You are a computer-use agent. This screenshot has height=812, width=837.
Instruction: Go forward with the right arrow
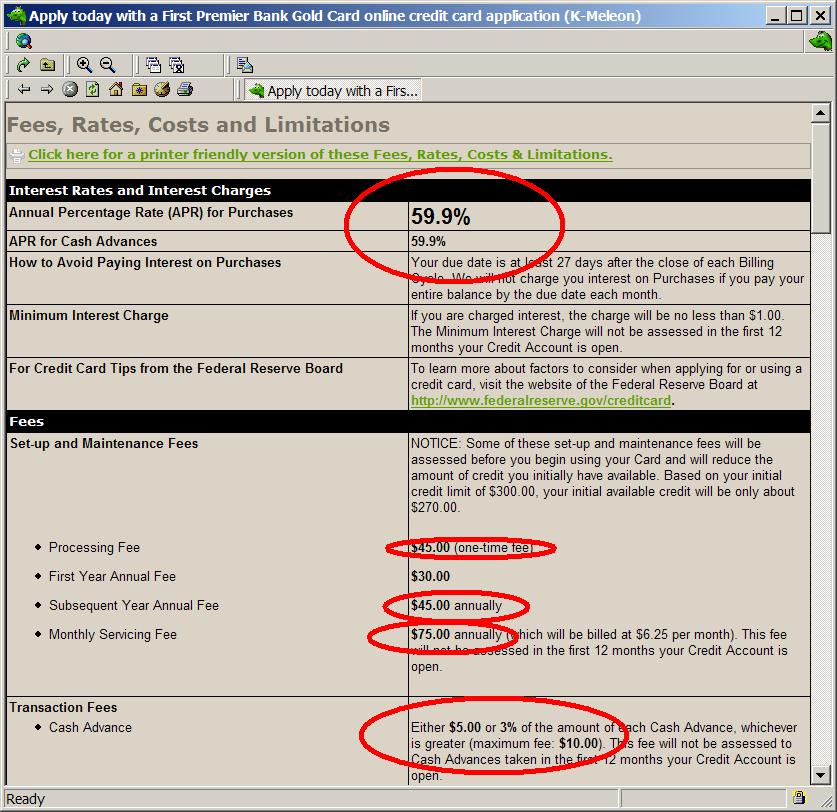click(47, 89)
